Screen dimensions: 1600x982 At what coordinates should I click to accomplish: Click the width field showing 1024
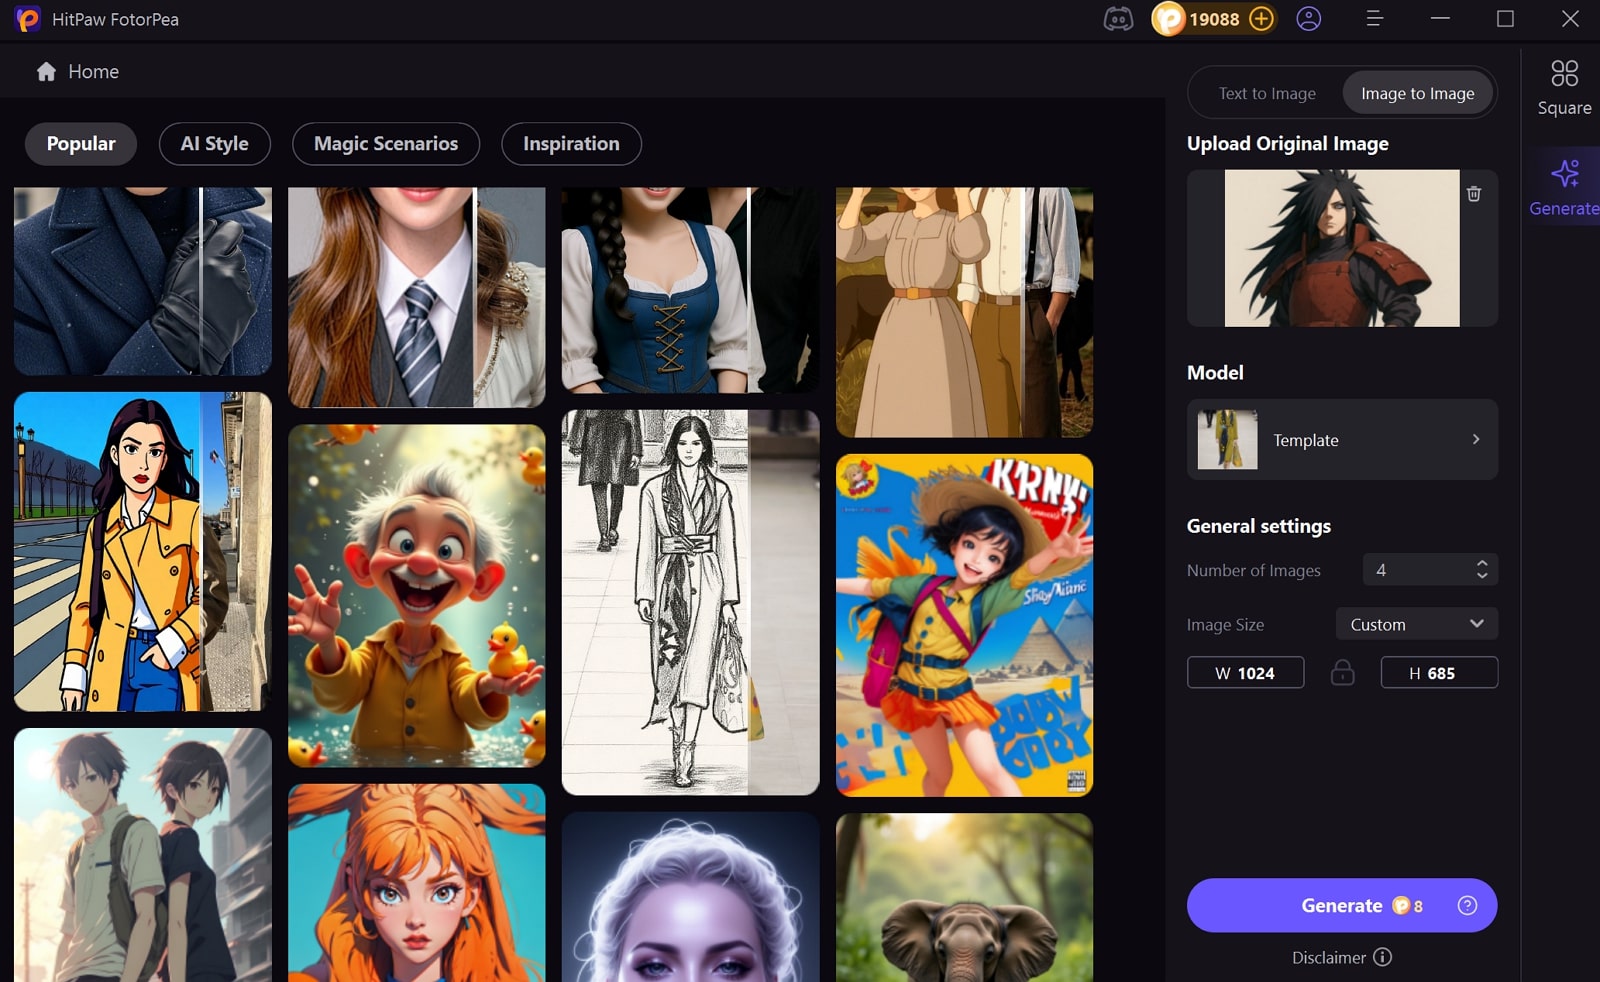1245,672
